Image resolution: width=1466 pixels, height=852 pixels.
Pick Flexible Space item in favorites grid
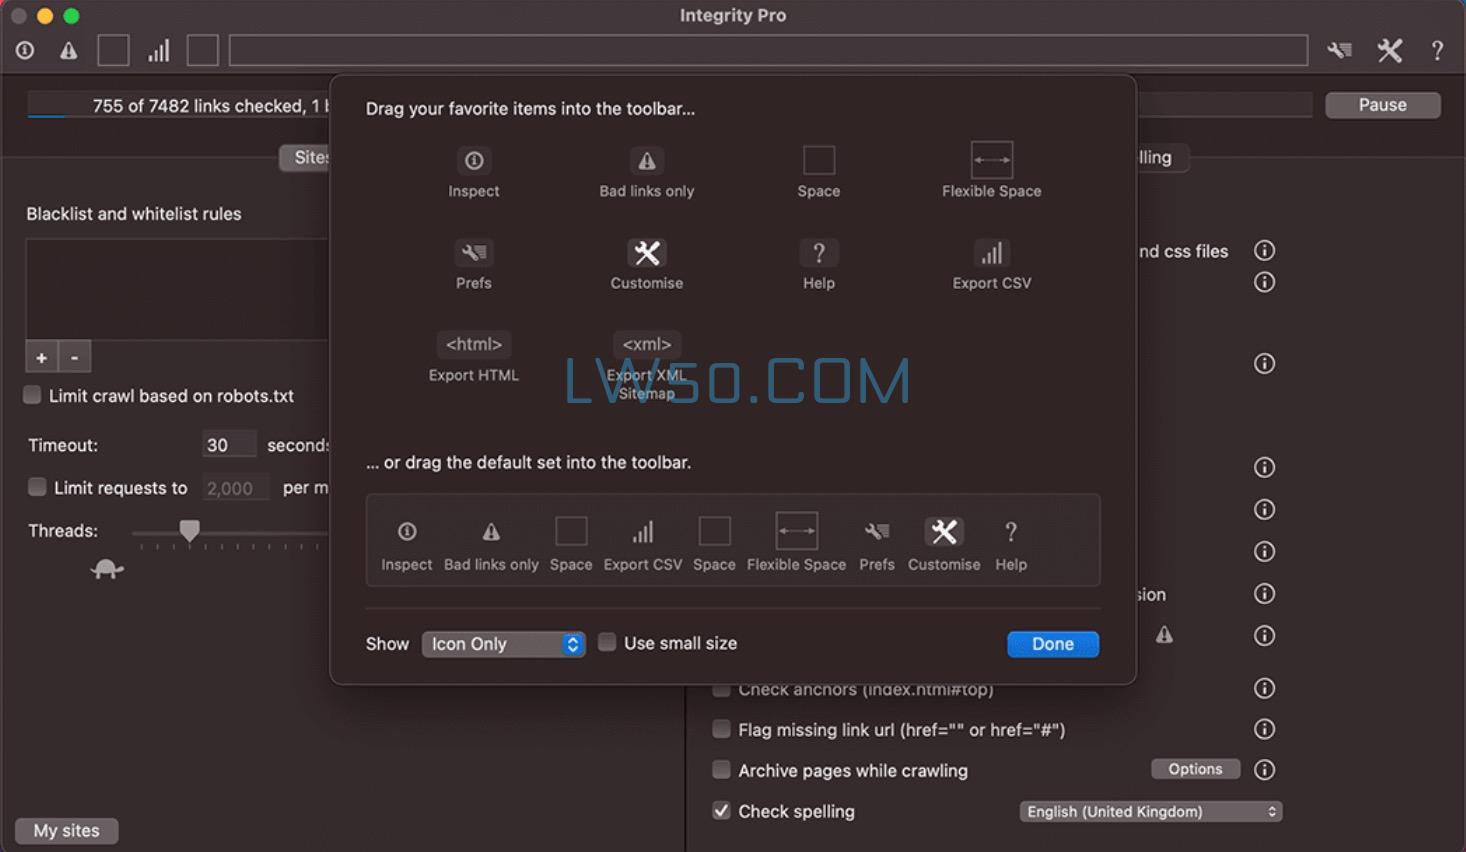(992, 171)
